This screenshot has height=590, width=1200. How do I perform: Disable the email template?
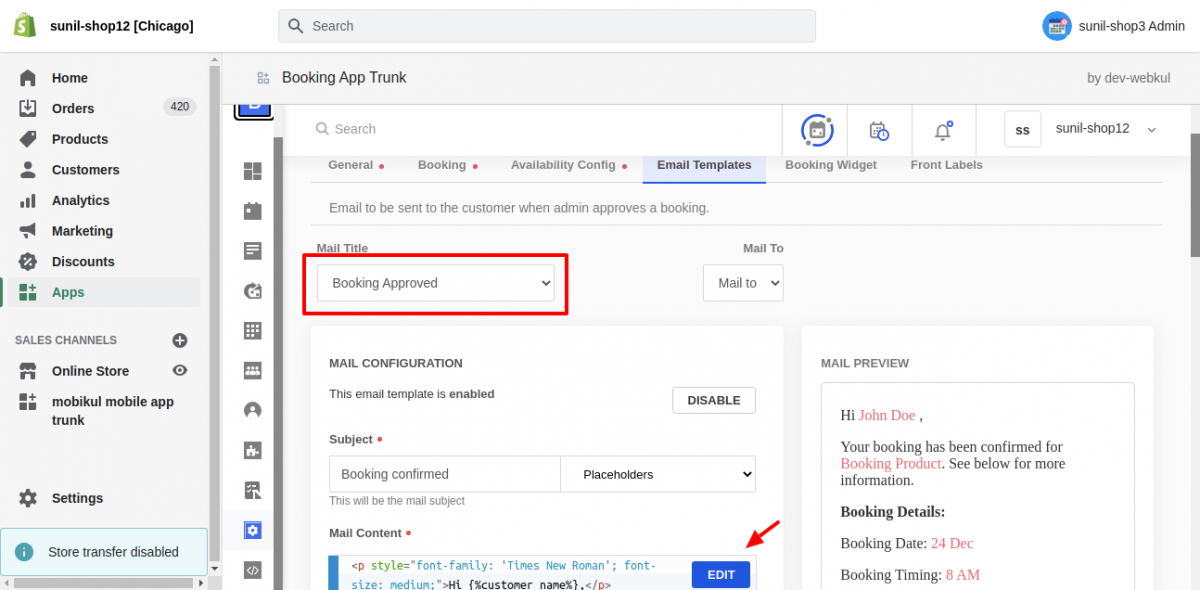coord(713,400)
